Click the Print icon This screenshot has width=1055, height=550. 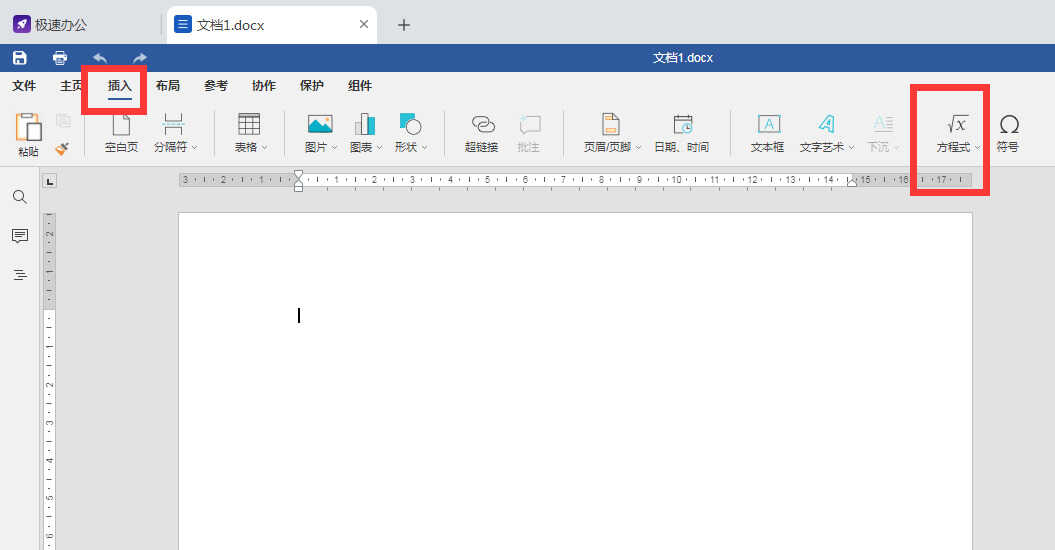point(60,58)
